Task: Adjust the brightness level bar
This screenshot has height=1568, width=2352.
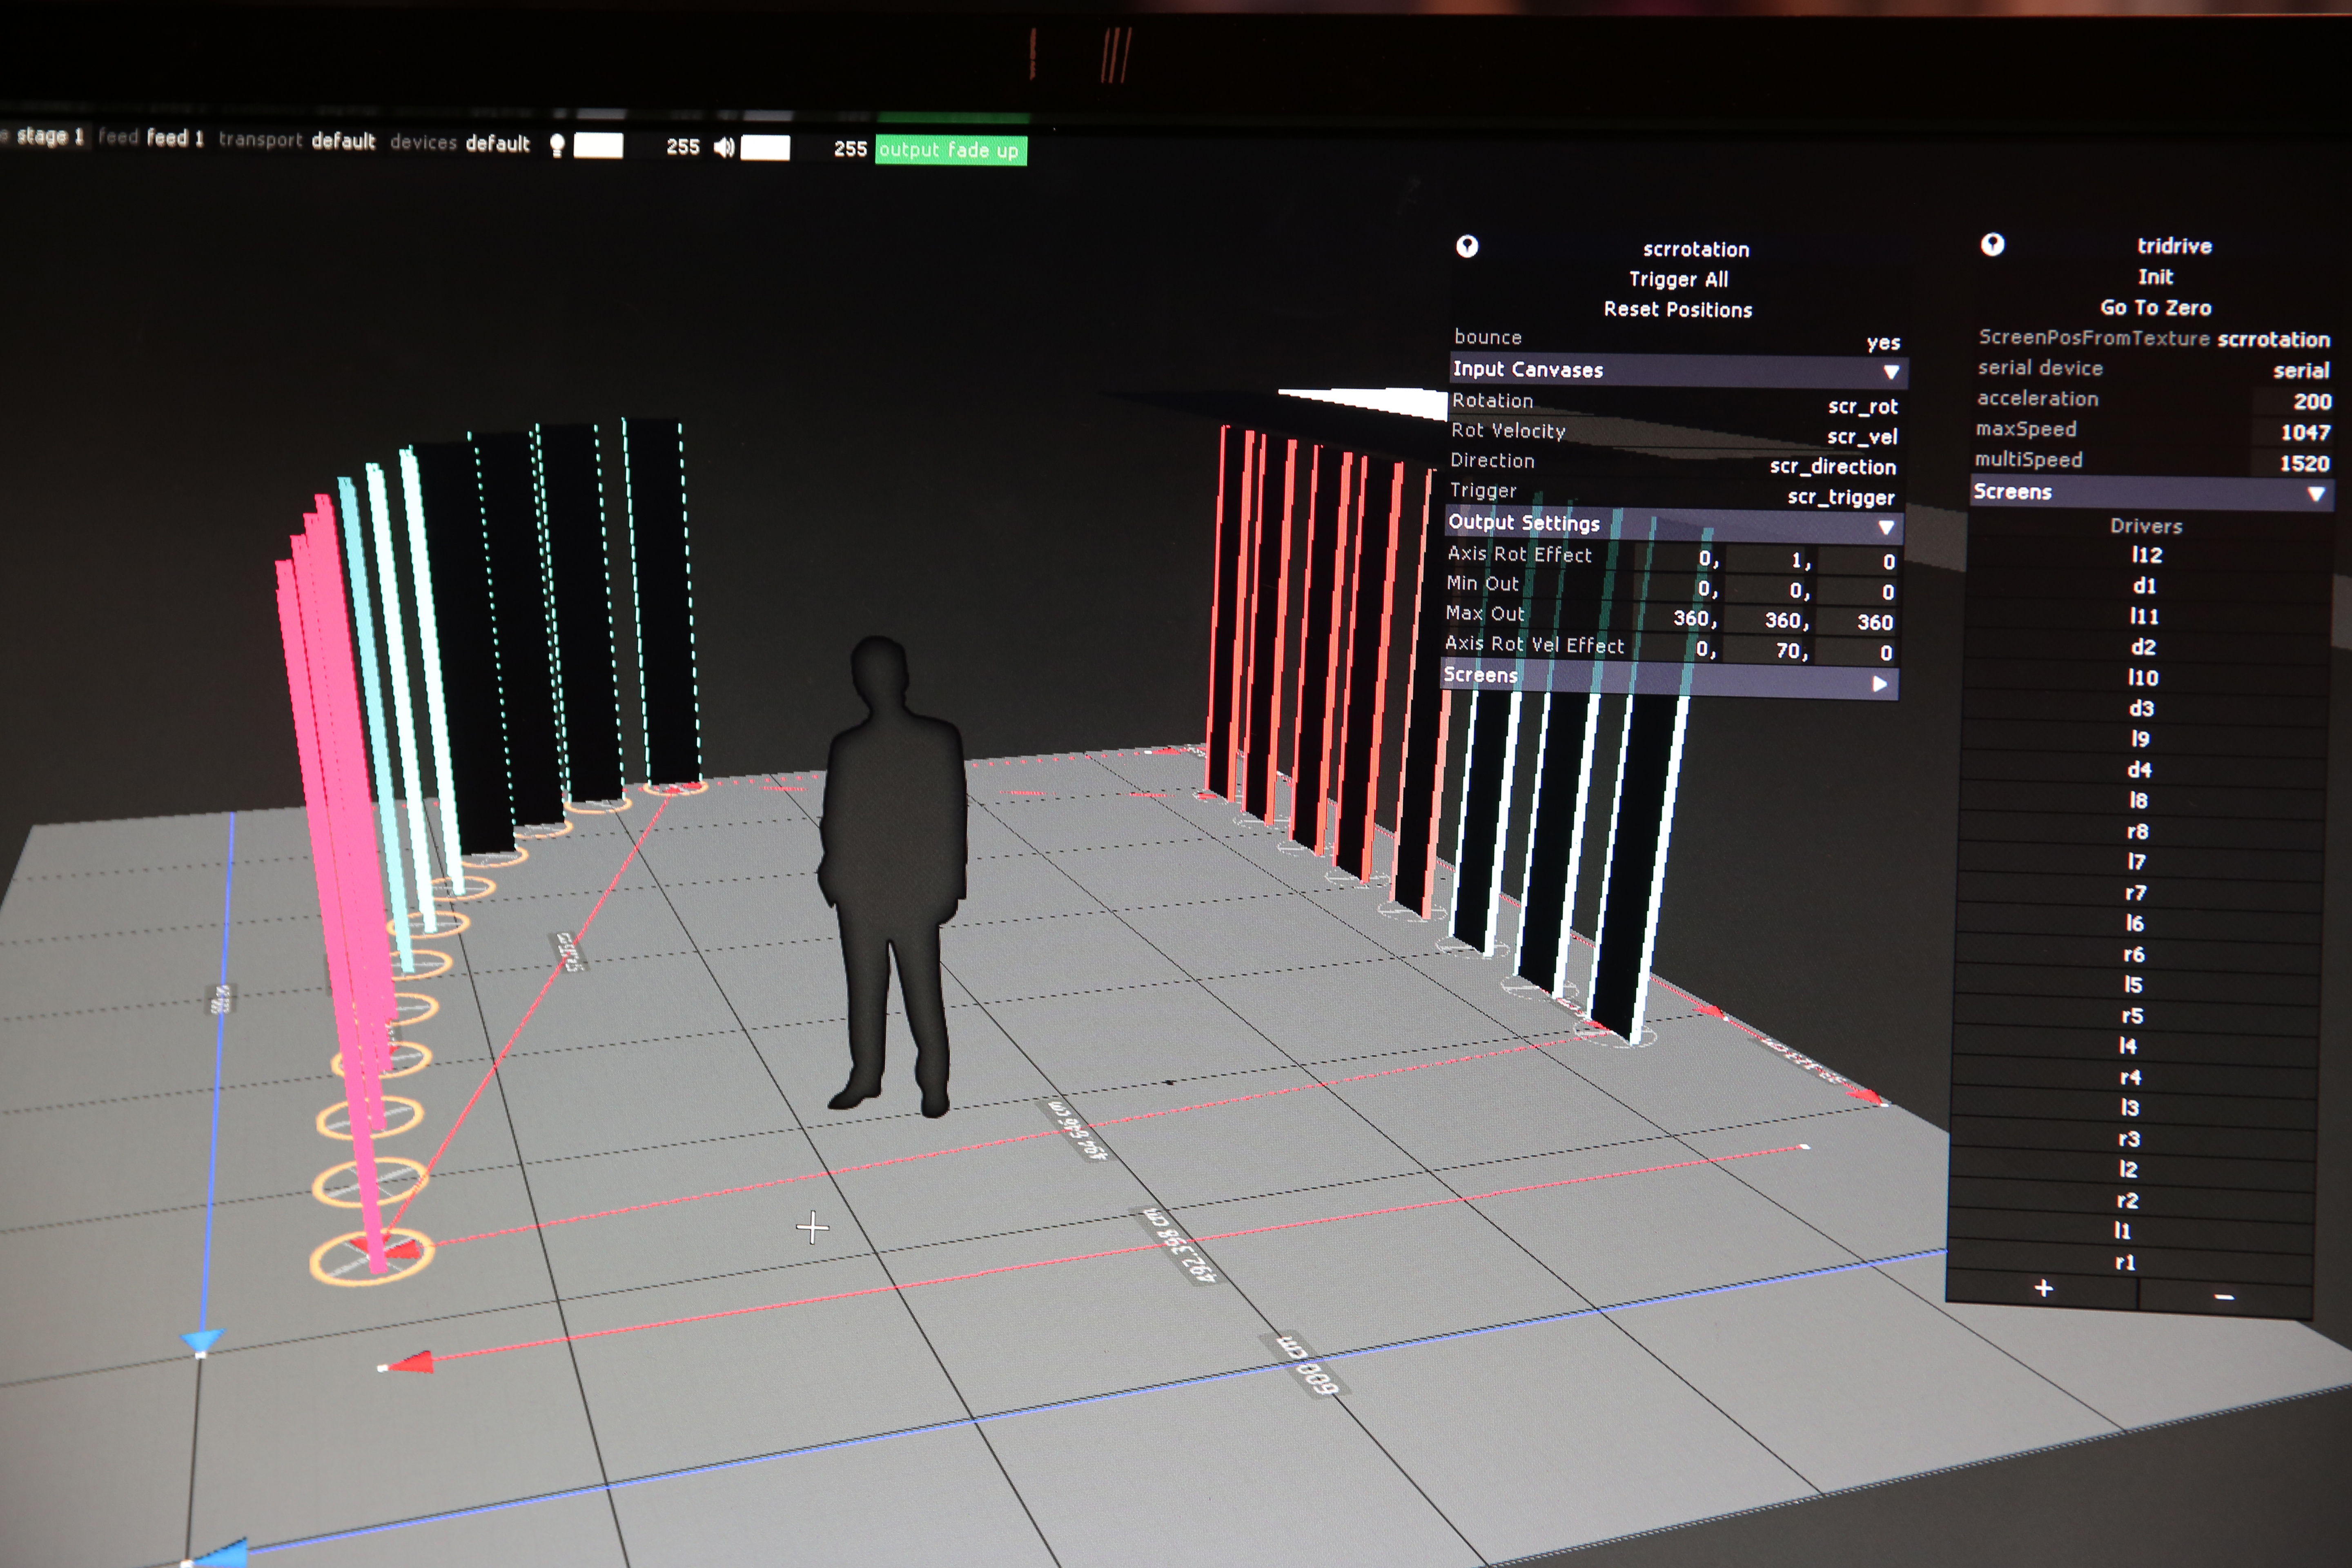Action: click(x=598, y=146)
